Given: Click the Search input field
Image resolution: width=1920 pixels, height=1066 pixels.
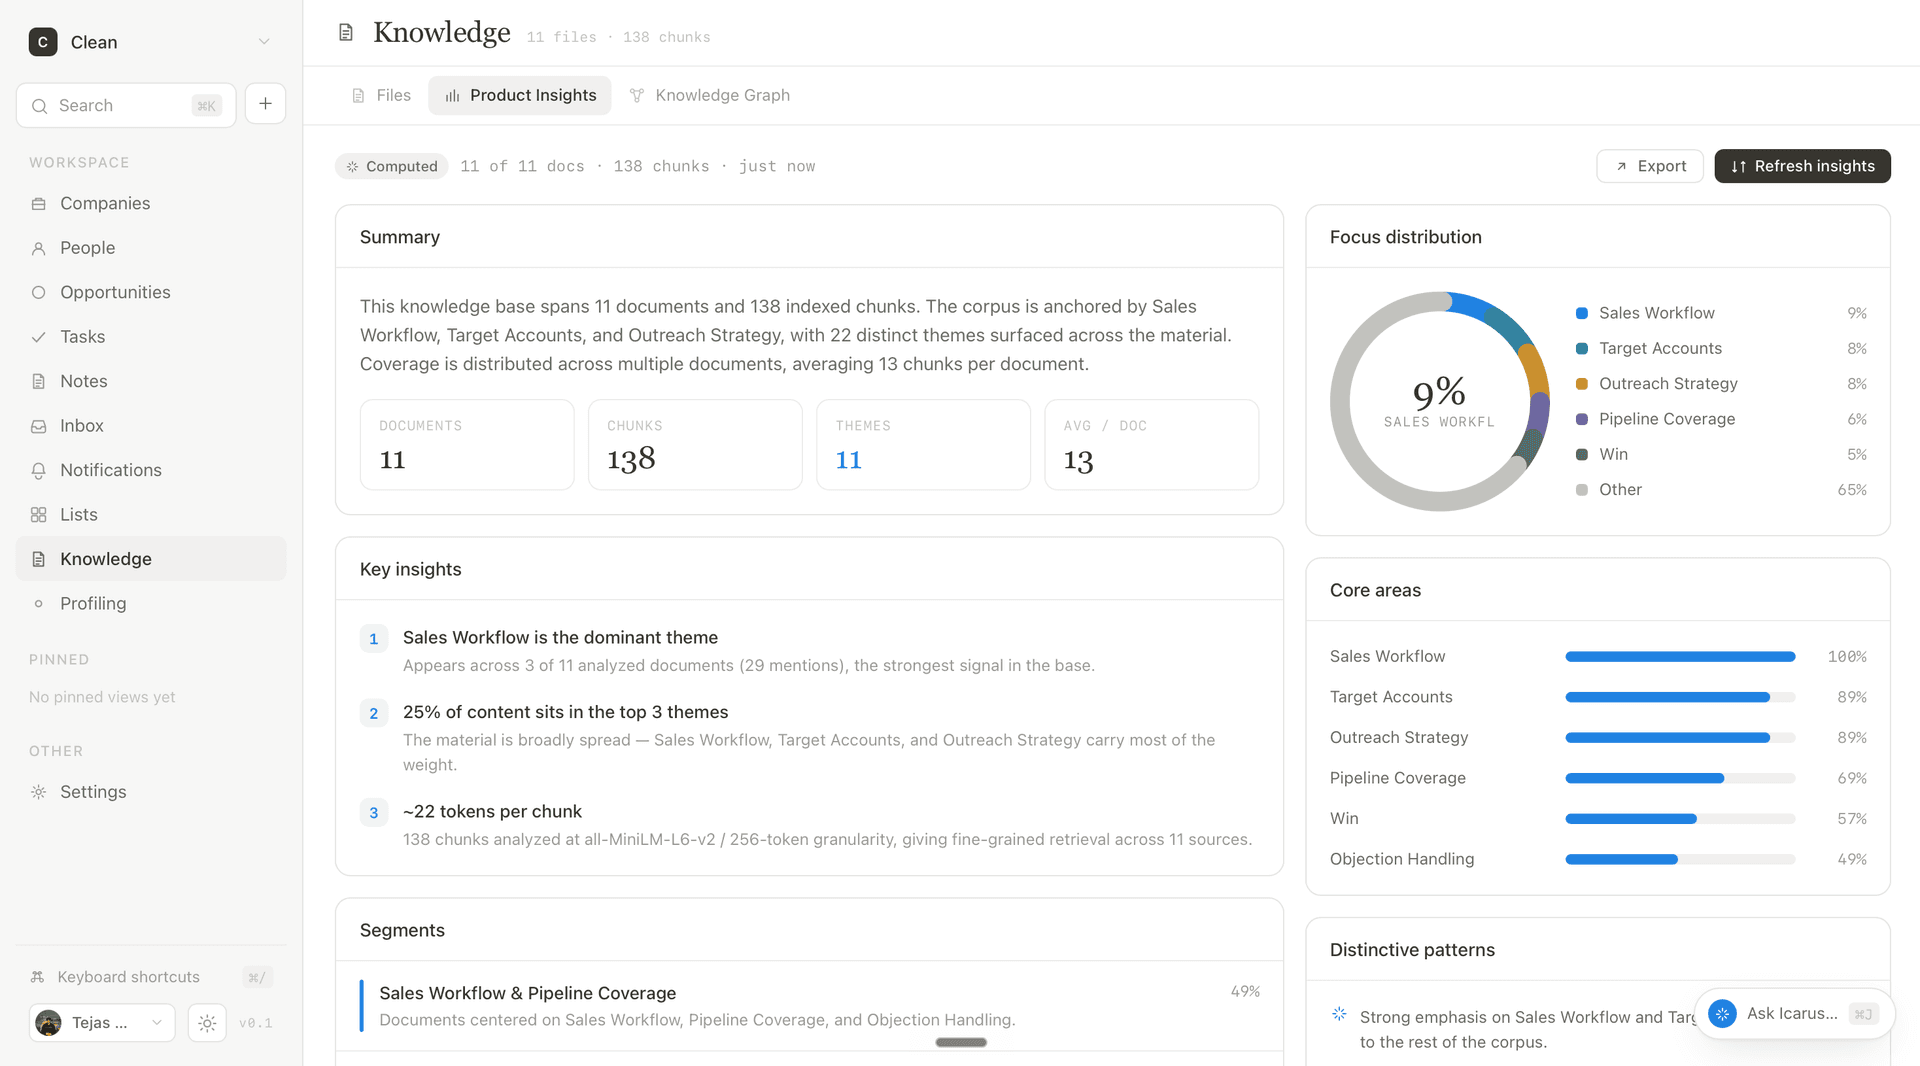Looking at the screenshot, I should (126, 105).
